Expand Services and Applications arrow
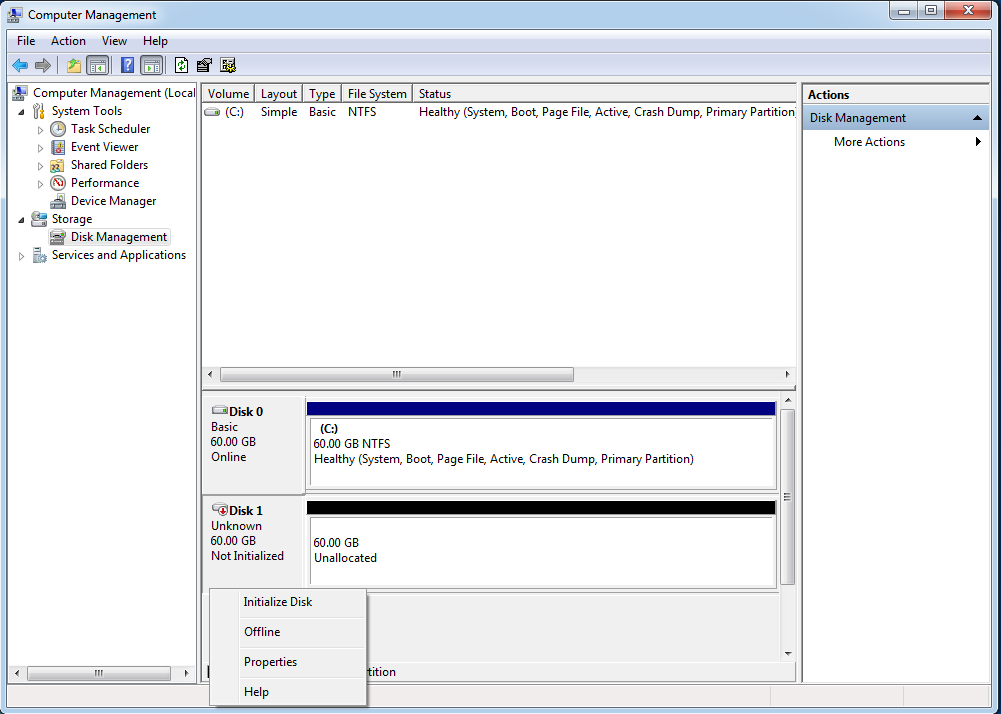This screenshot has height=714, width=1001. coord(22,255)
